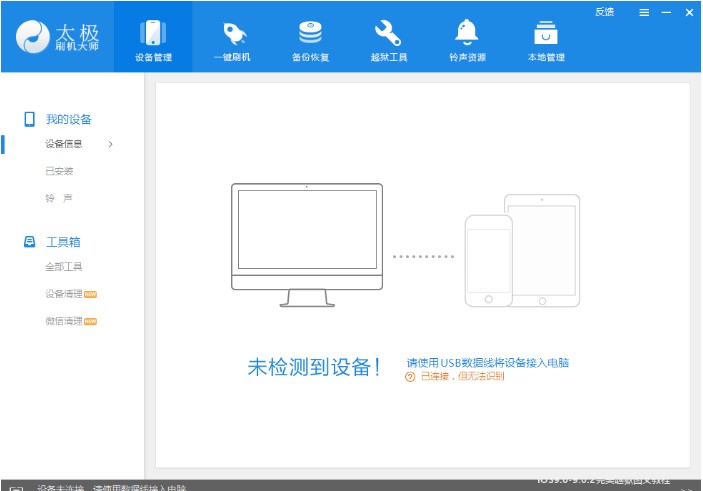
Task: Click the question mark help icon
Action: pyautogui.click(x=410, y=376)
